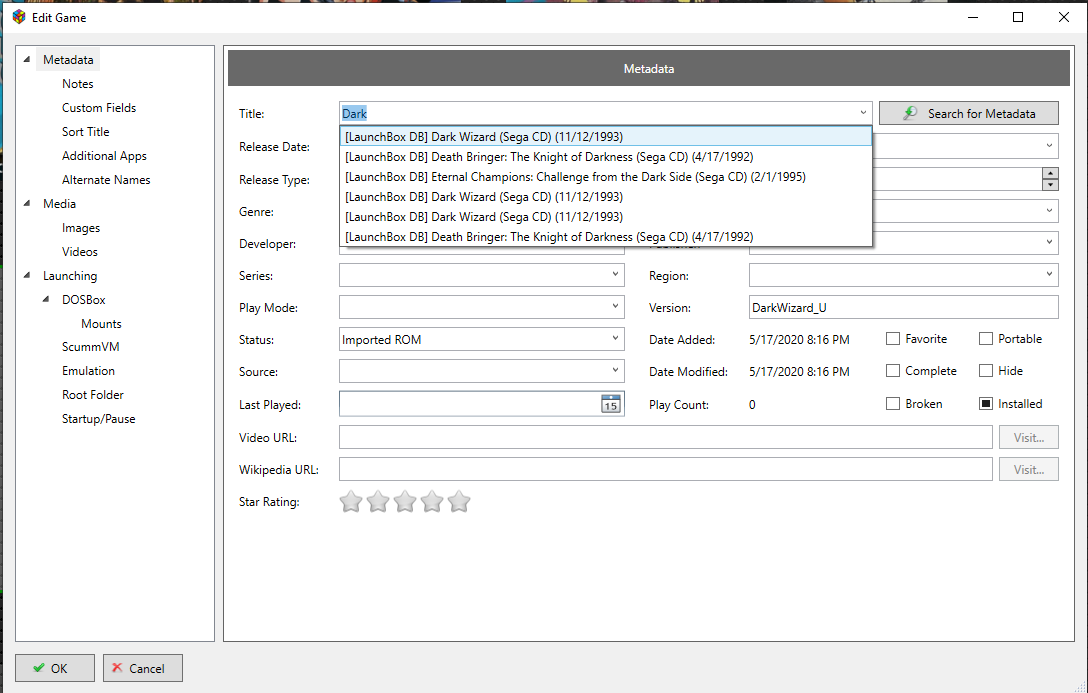
Task: Open the Series dropdown
Action: click(615, 275)
